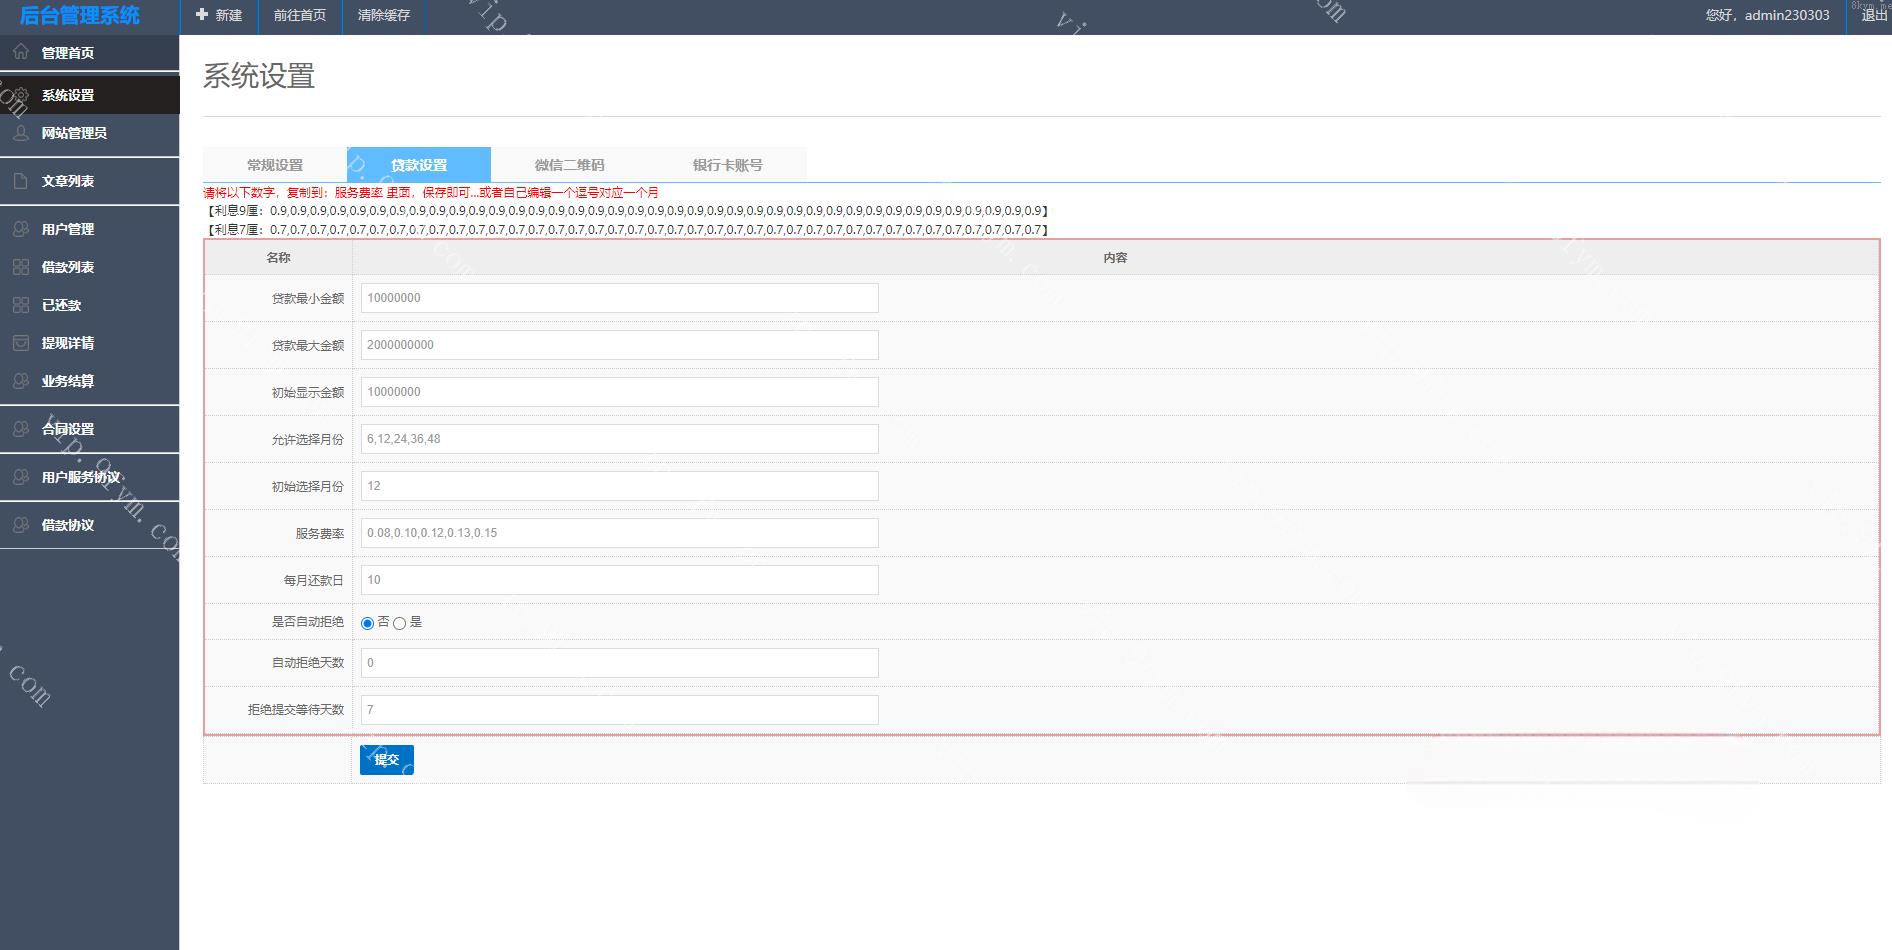Click the grid icon beside 借款列表
The image size is (1892, 950).
[21, 267]
